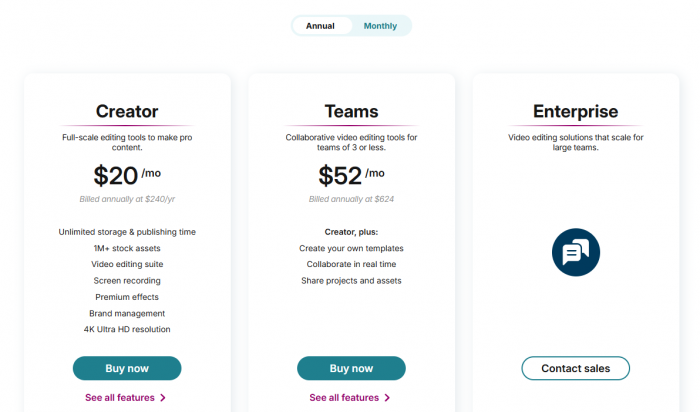Click the Contact sales button

(575, 368)
